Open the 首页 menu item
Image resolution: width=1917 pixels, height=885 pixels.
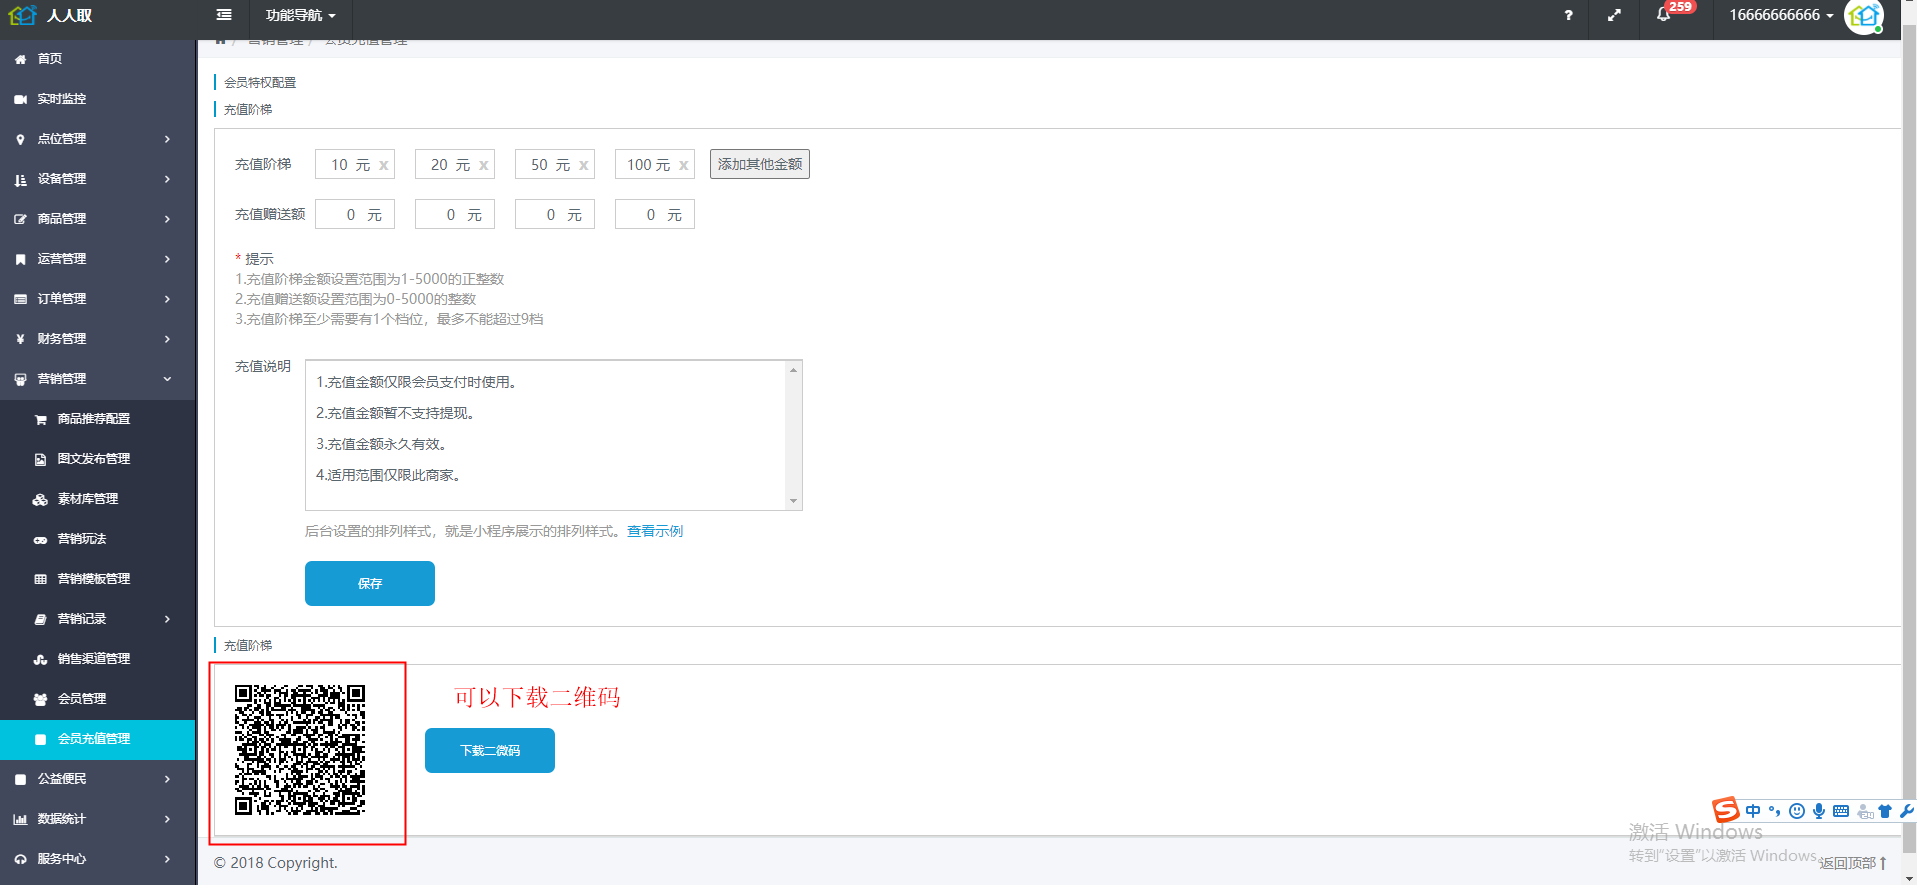coord(98,59)
